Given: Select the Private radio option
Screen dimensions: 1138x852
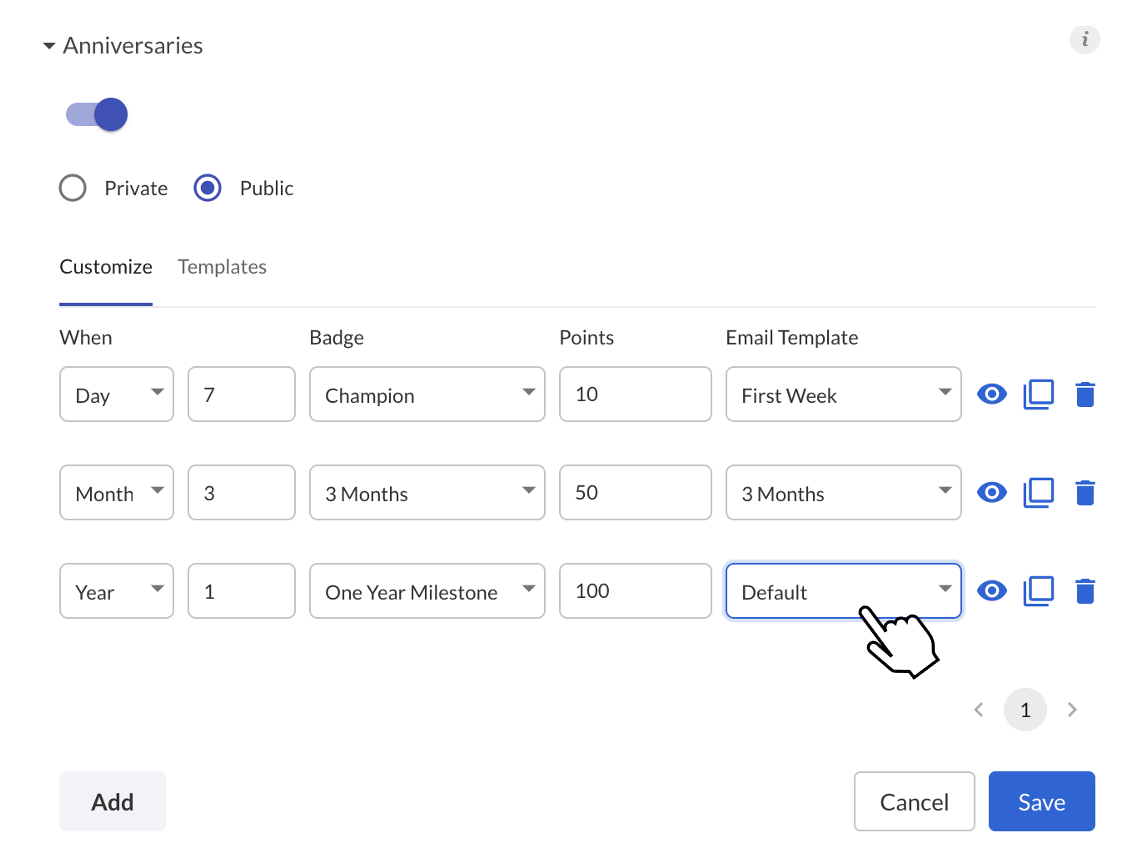Looking at the screenshot, I should [x=73, y=188].
